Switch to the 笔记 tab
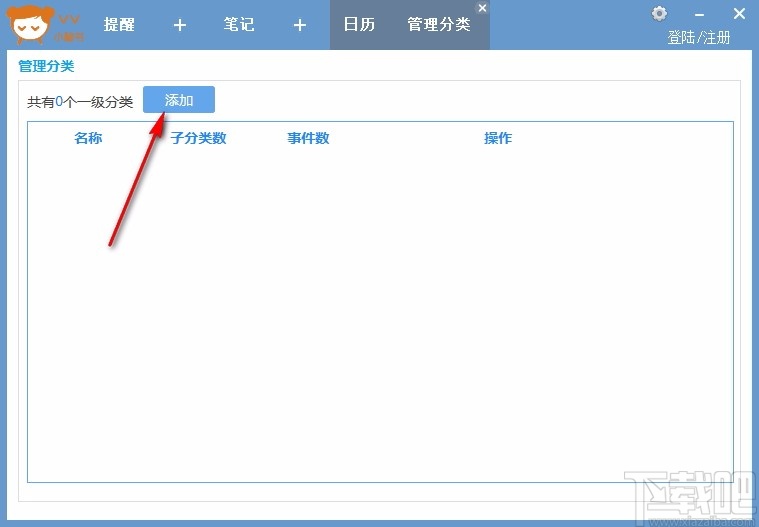Image resolution: width=759 pixels, height=527 pixels. click(x=239, y=24)
